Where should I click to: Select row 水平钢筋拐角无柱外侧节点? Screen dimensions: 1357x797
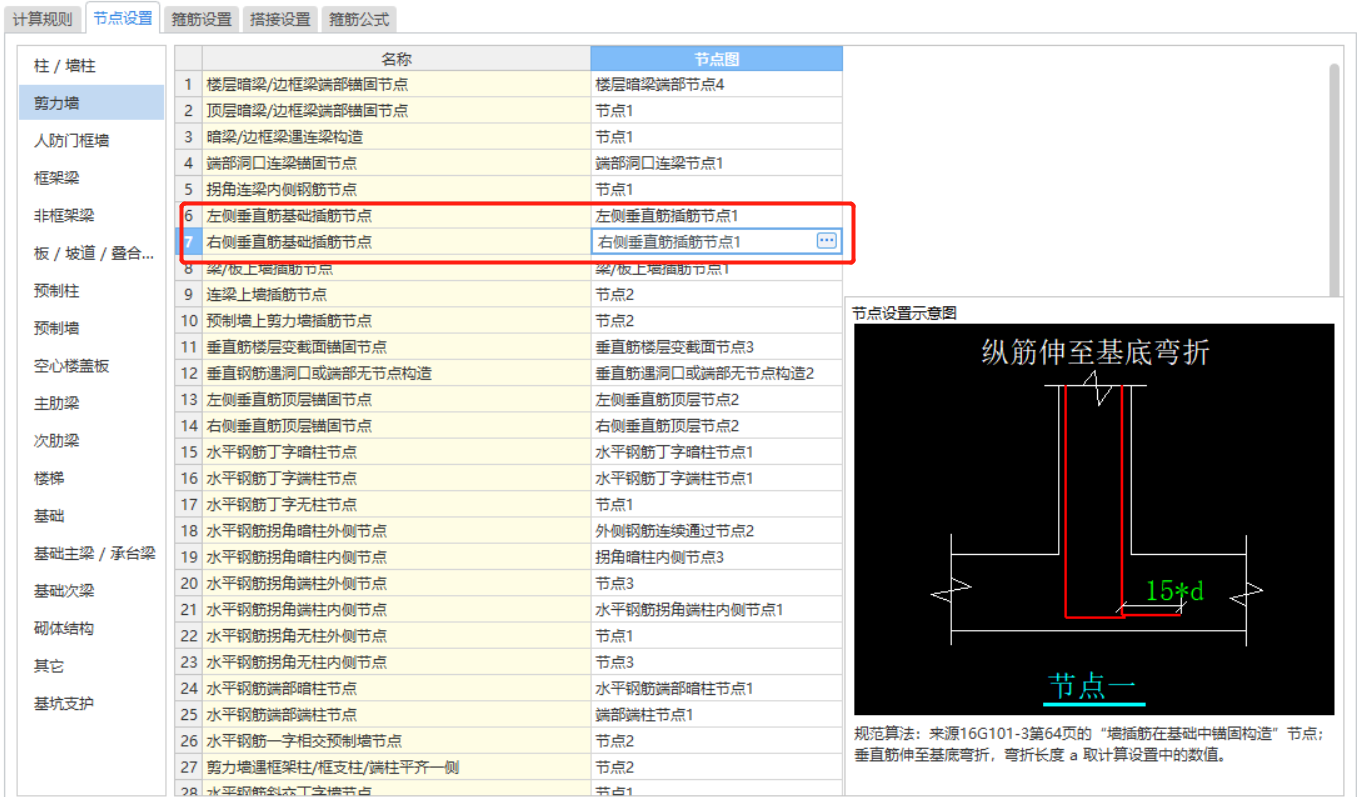click(396, 636)
